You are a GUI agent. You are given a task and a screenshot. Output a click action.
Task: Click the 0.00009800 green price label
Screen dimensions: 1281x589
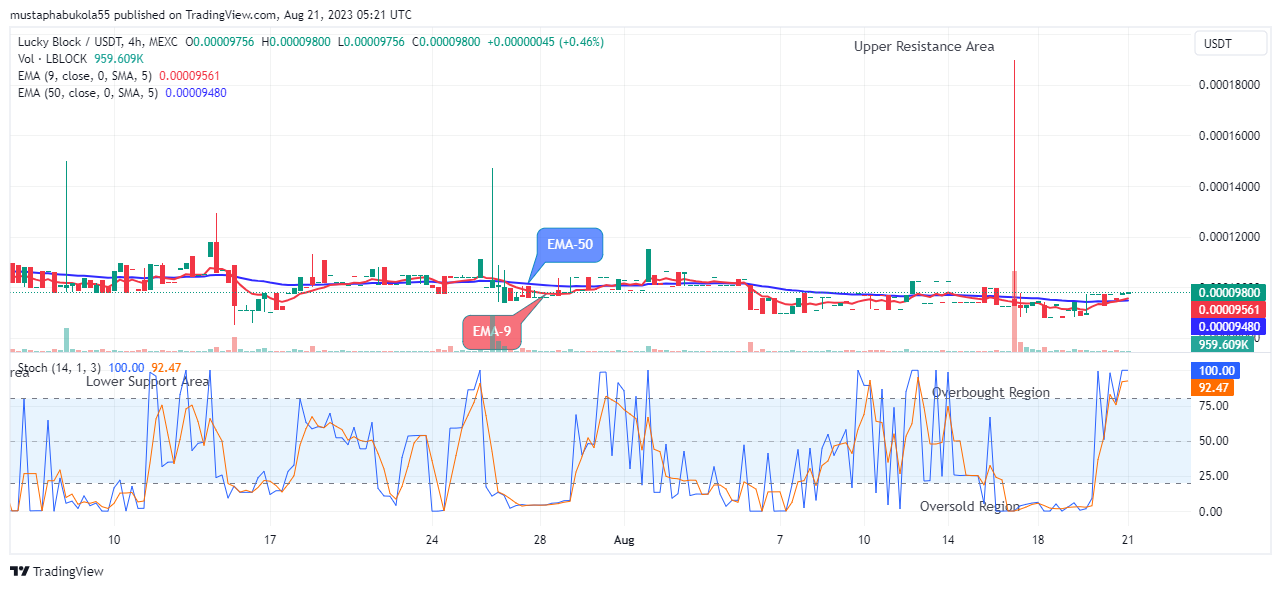(1229, 293)
